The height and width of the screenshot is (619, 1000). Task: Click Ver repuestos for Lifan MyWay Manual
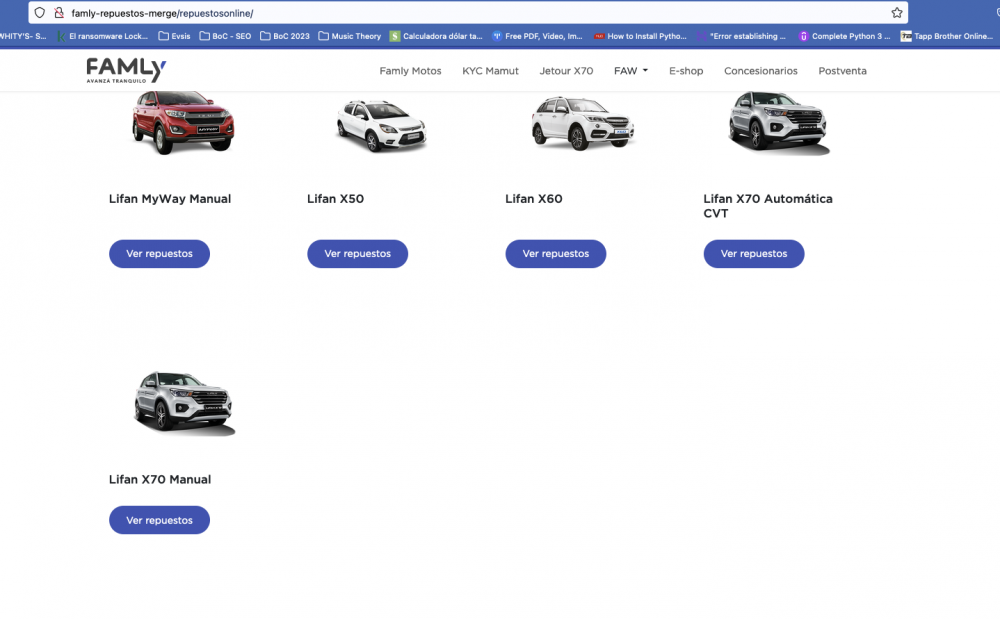tap(159, 254)
